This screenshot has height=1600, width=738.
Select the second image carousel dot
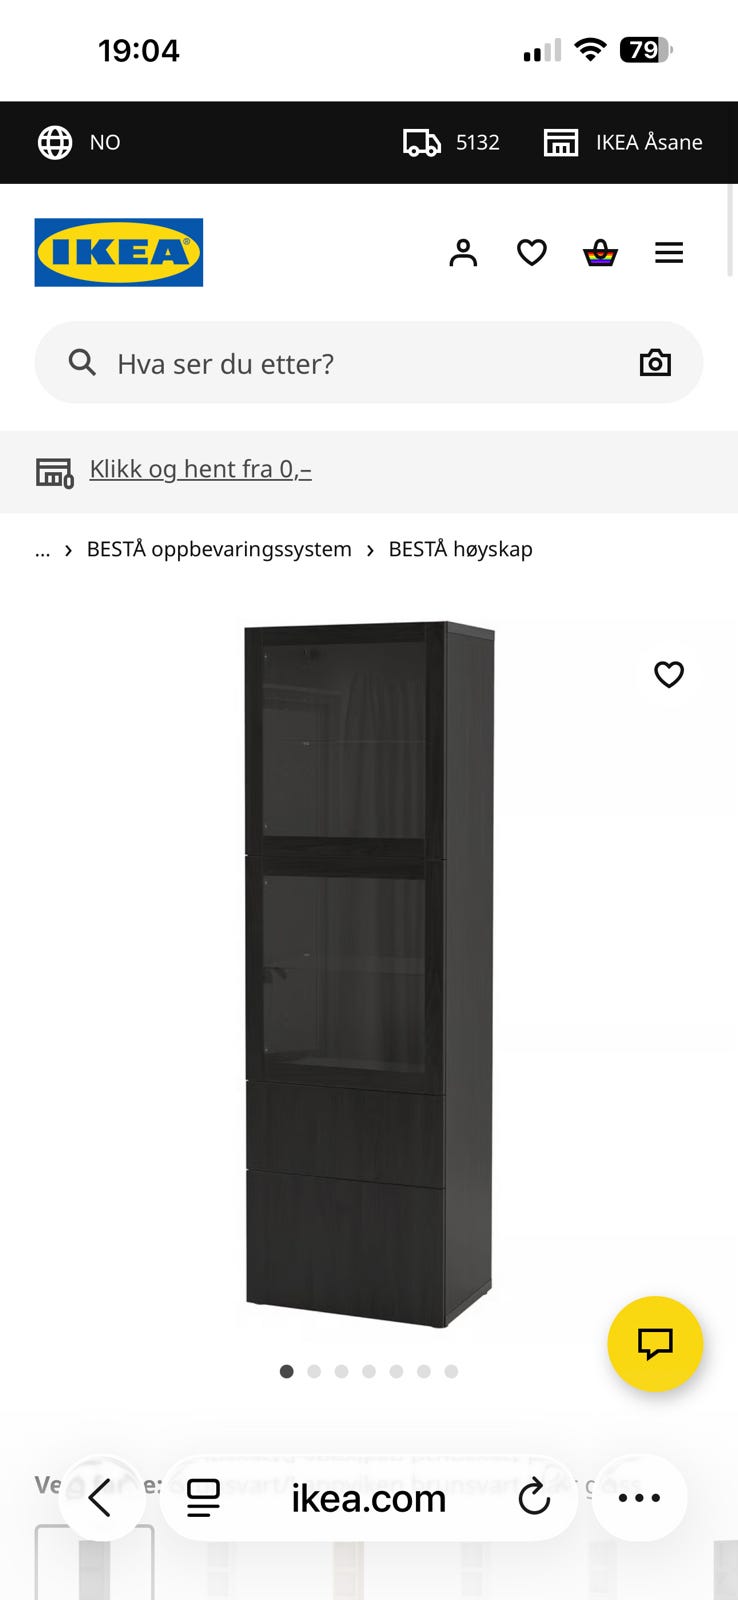pos(314,1371)
